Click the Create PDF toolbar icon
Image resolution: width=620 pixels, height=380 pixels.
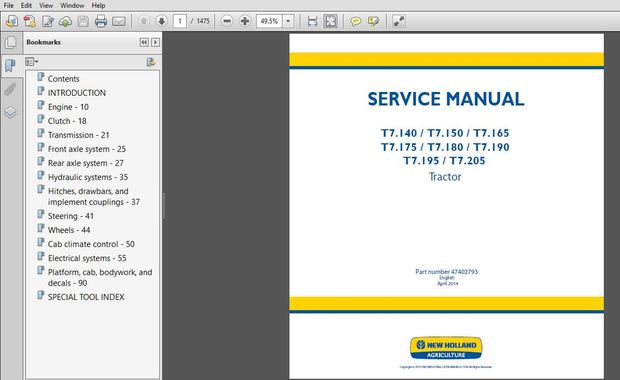pos(30,21)
